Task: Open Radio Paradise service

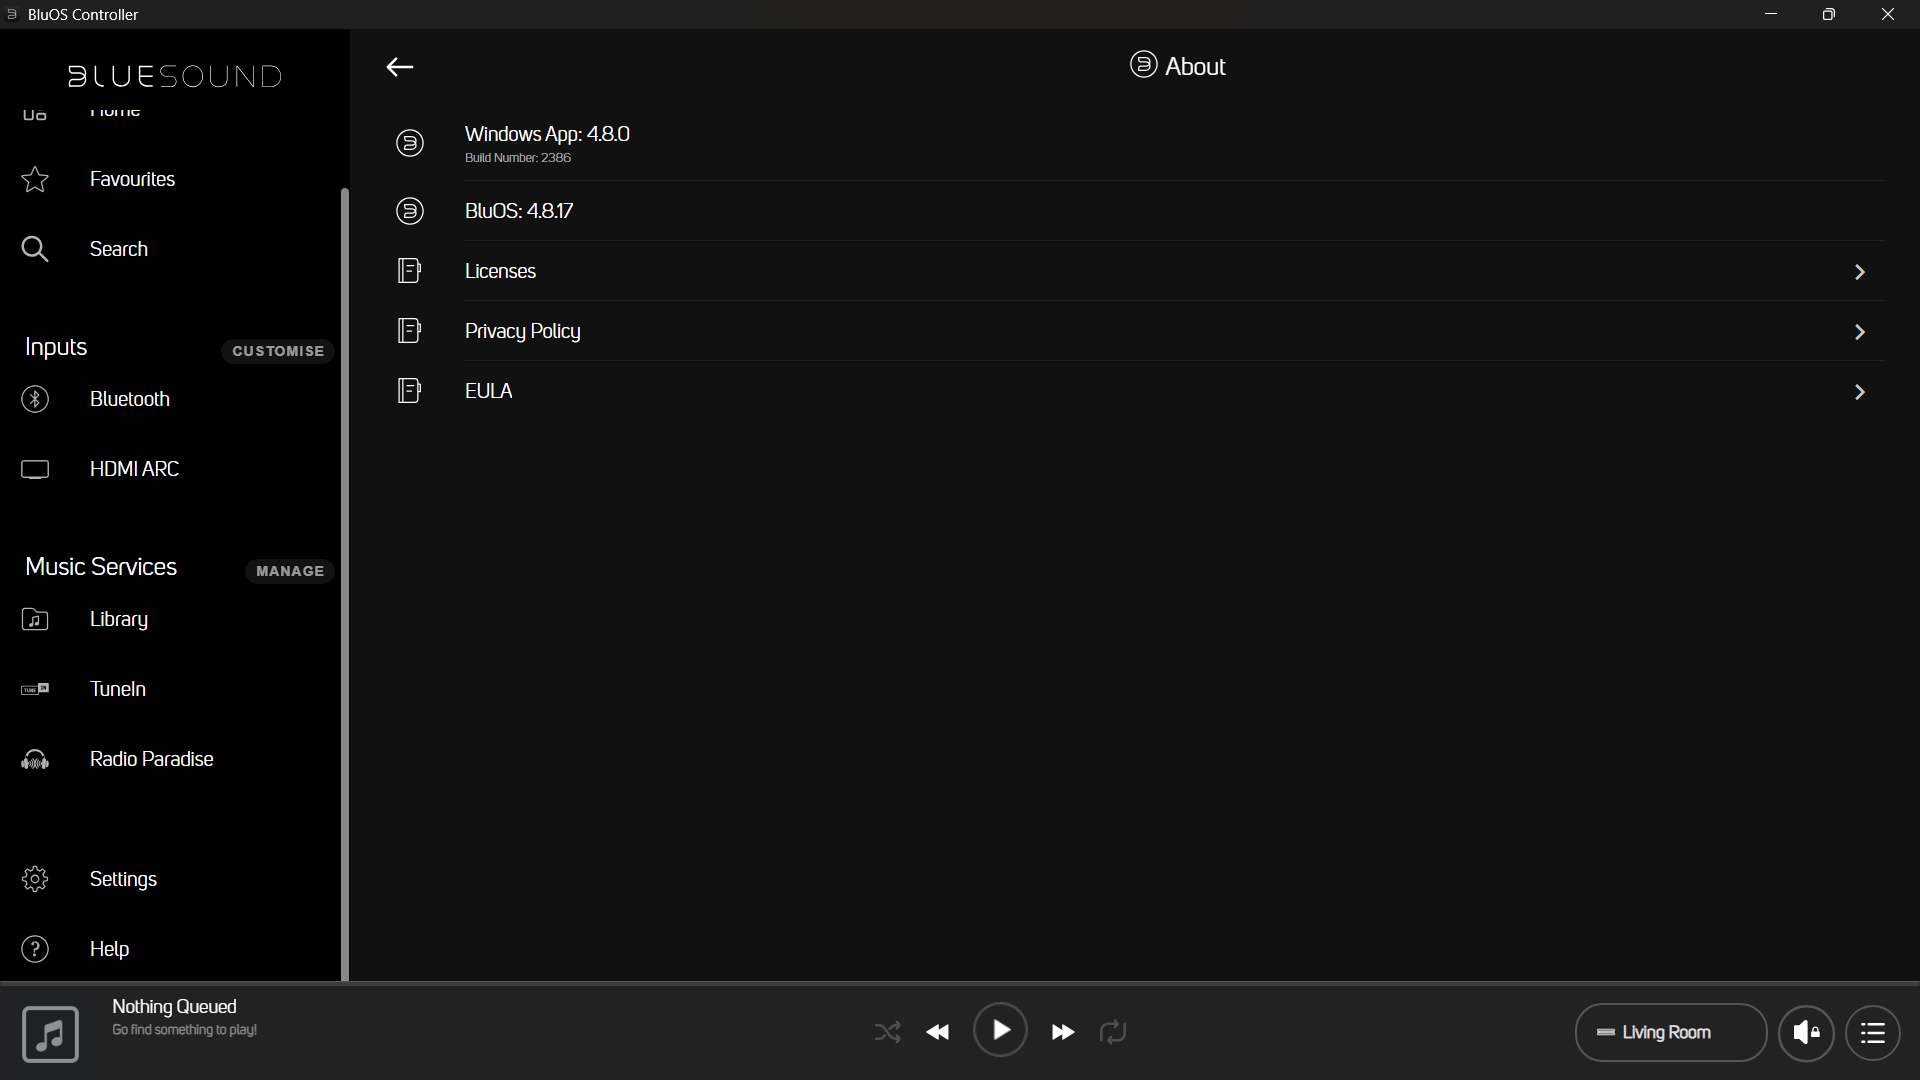Action: tap(151, 759)
